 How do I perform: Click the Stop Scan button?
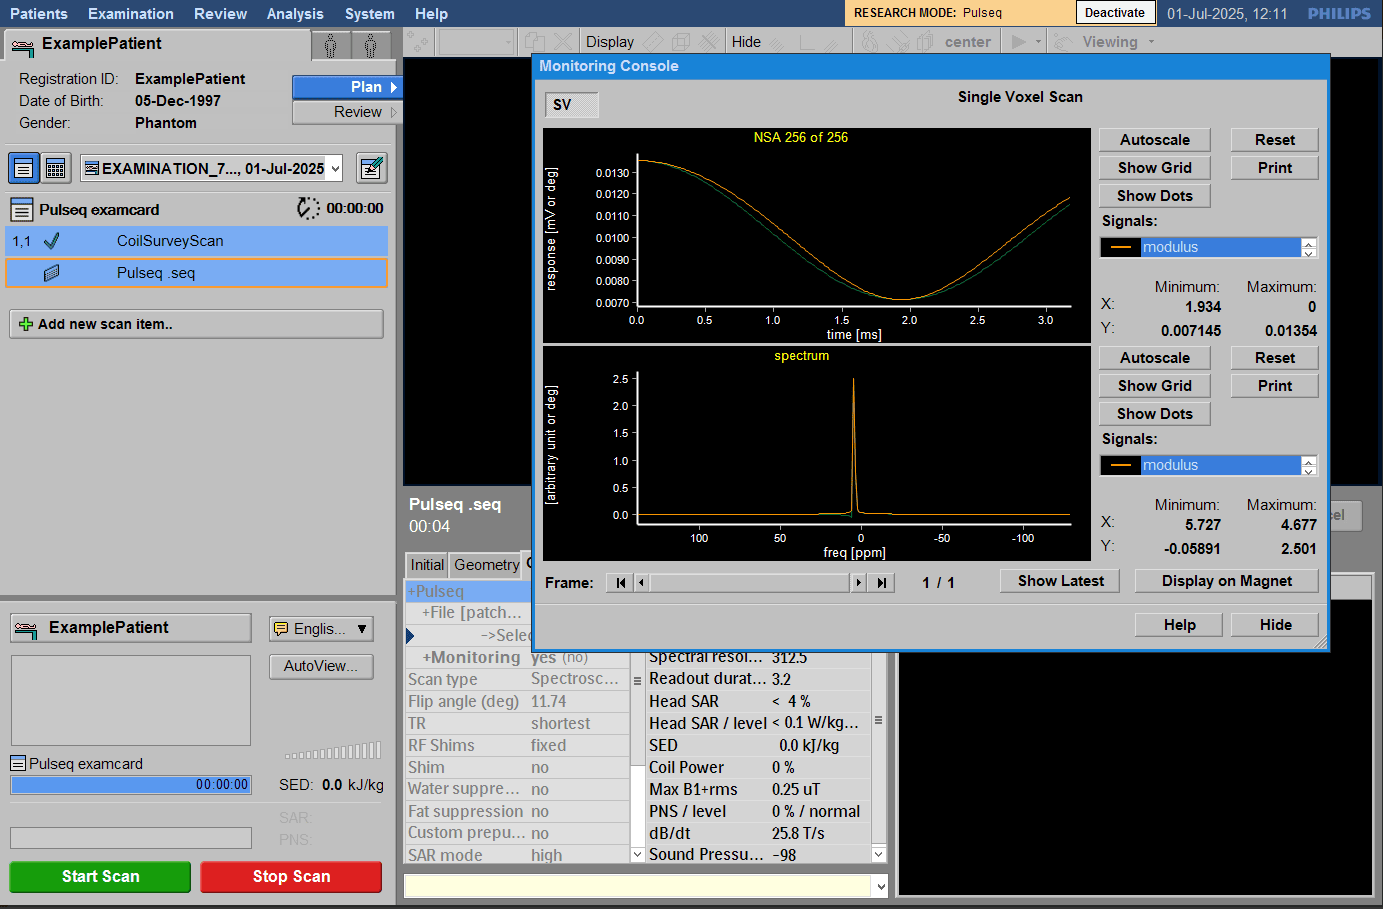click(291, 877)
